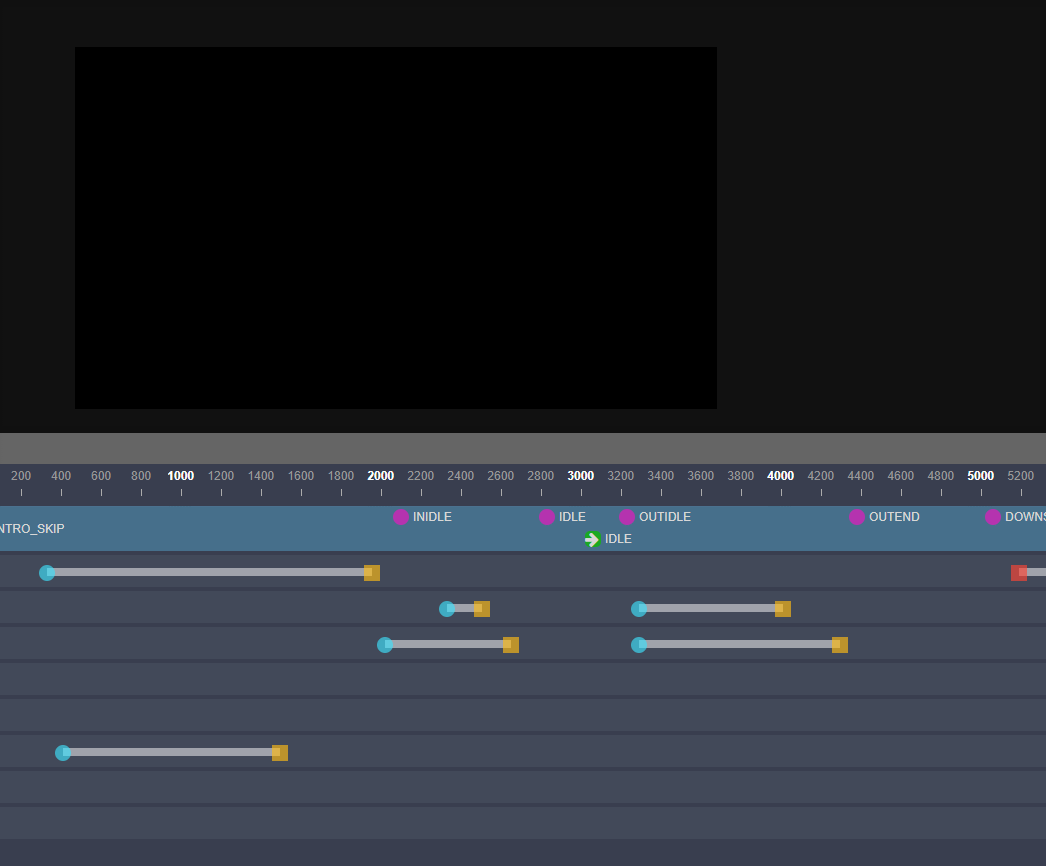Screen dimensions: 1046x866
Task: Select the INIDLE purple marker
Action: [401, 517]
